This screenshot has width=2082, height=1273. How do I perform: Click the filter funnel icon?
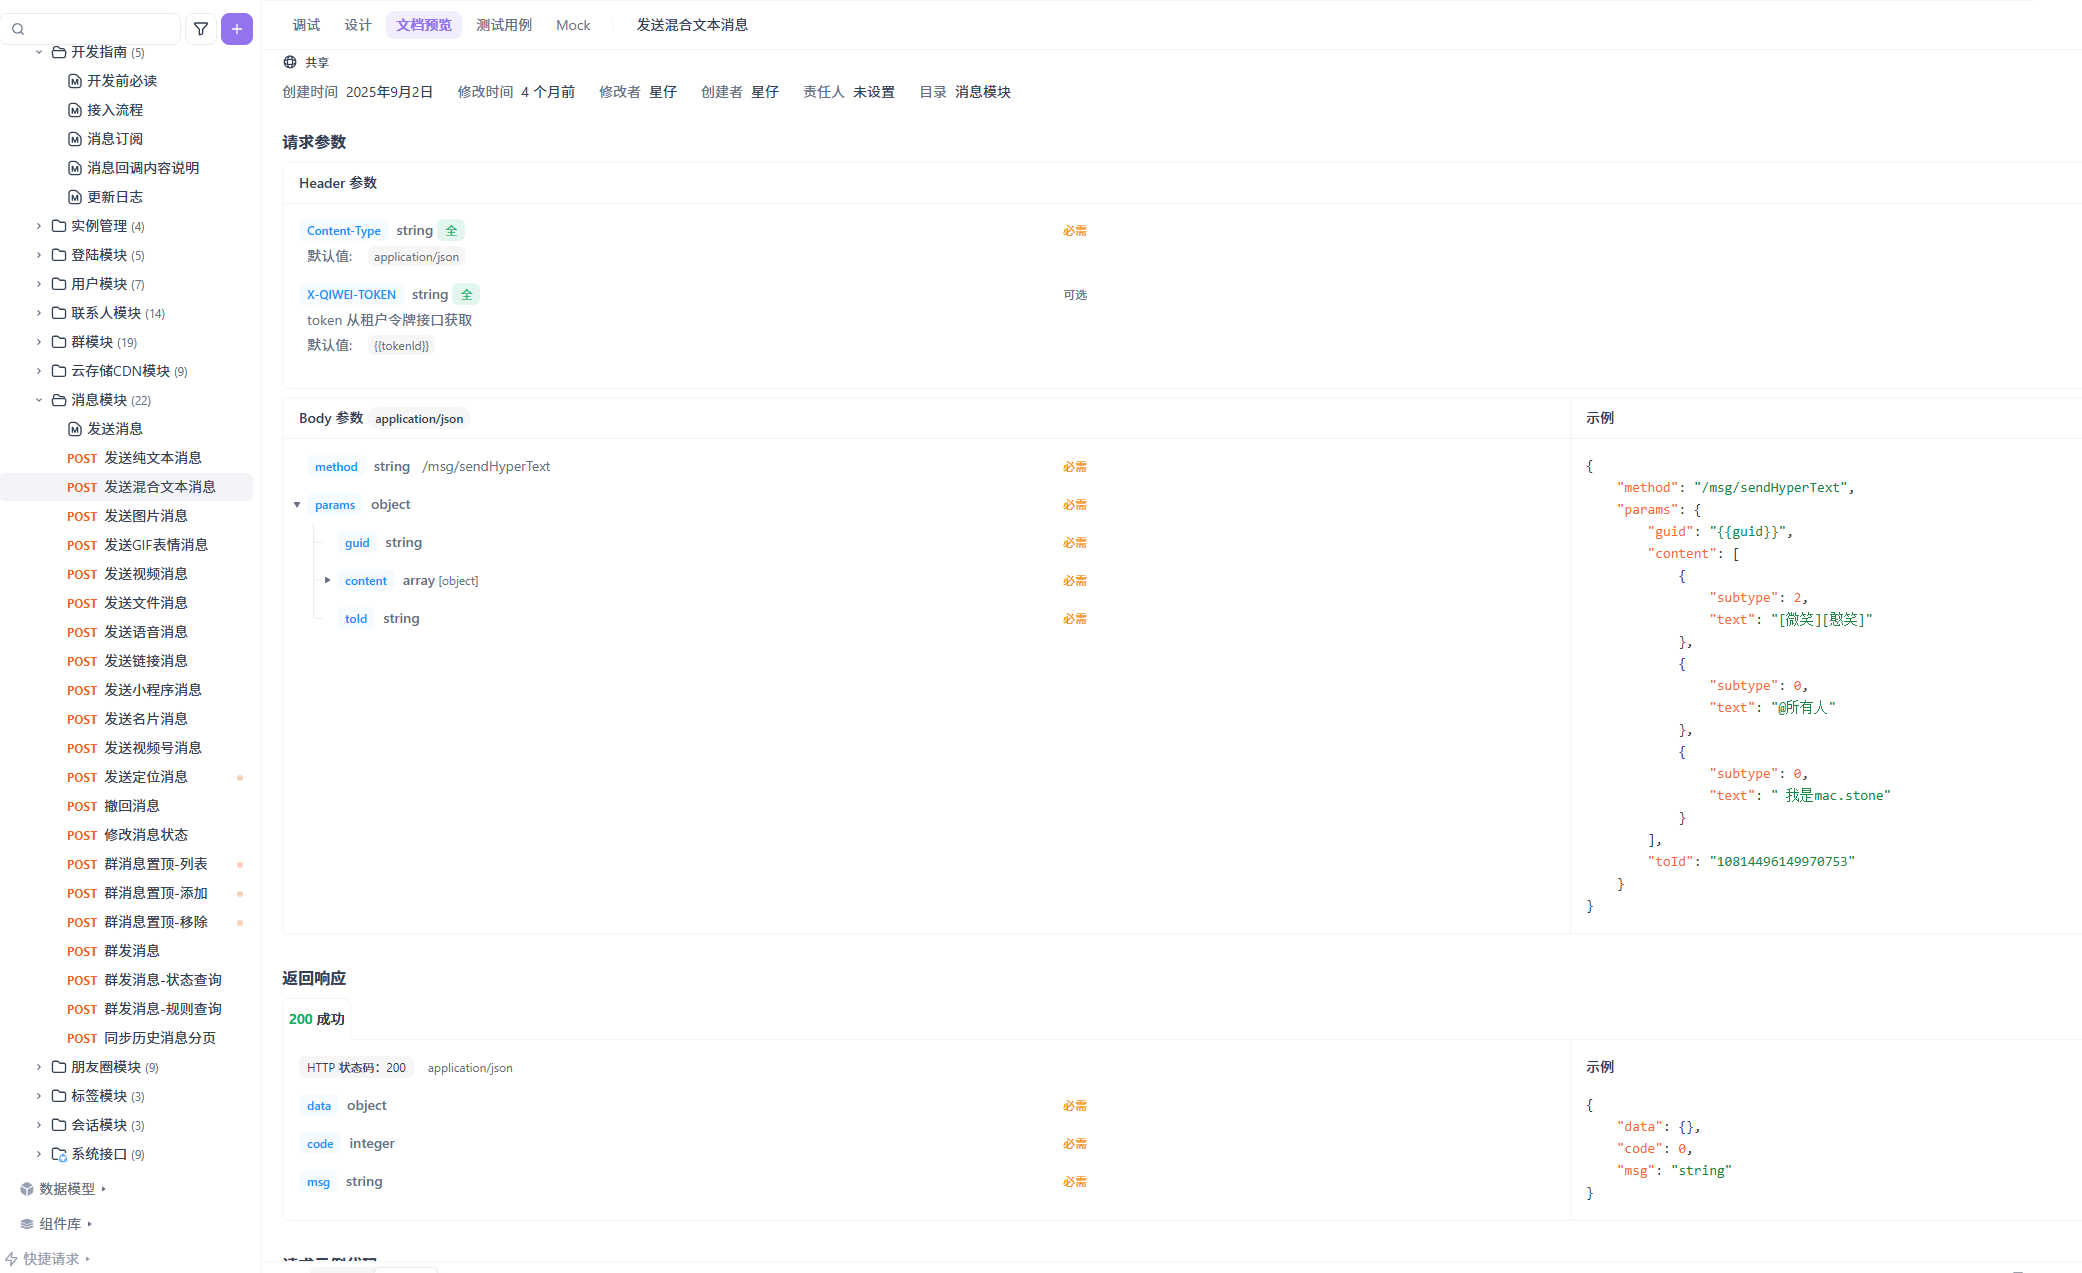[201, 29]
